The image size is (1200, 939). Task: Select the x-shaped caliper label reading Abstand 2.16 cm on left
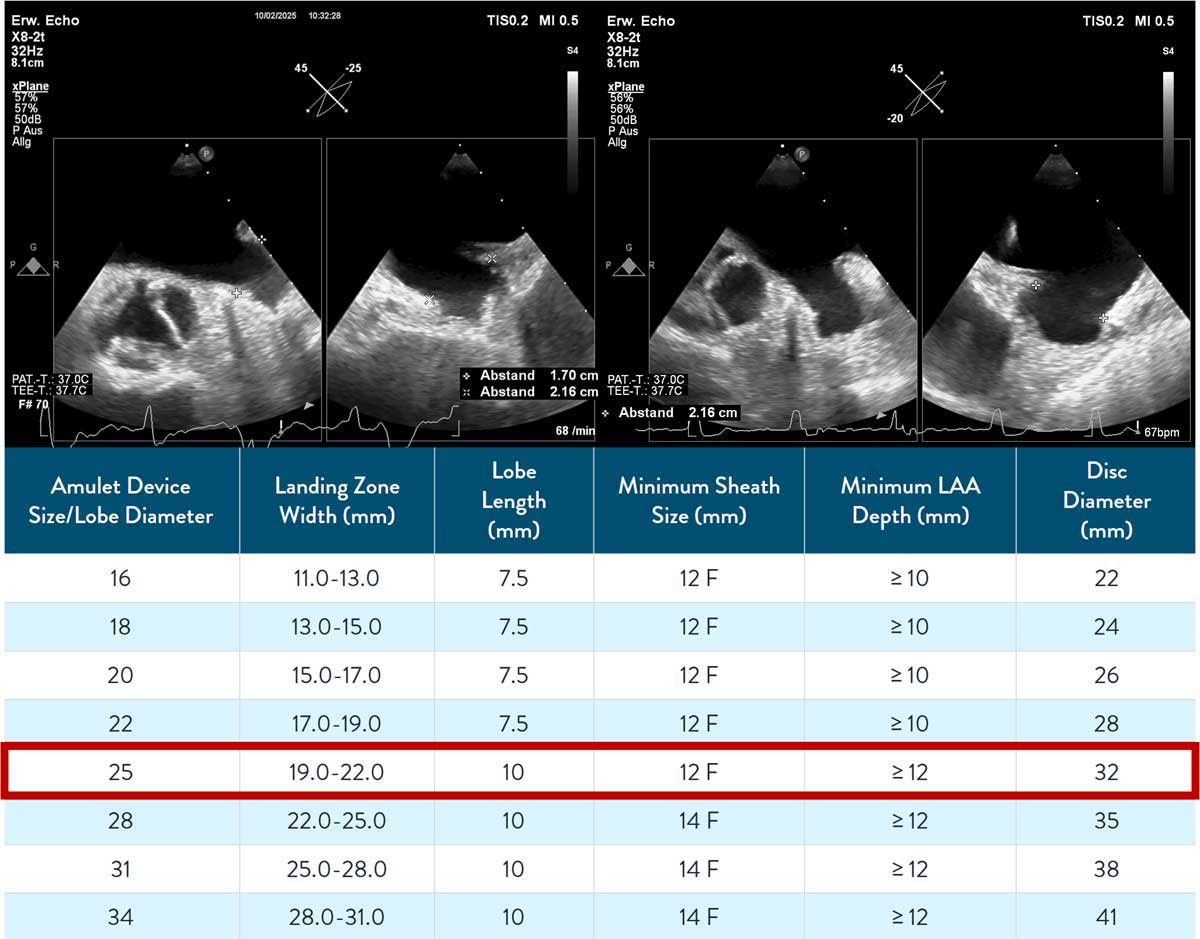(x=530, y=392)
